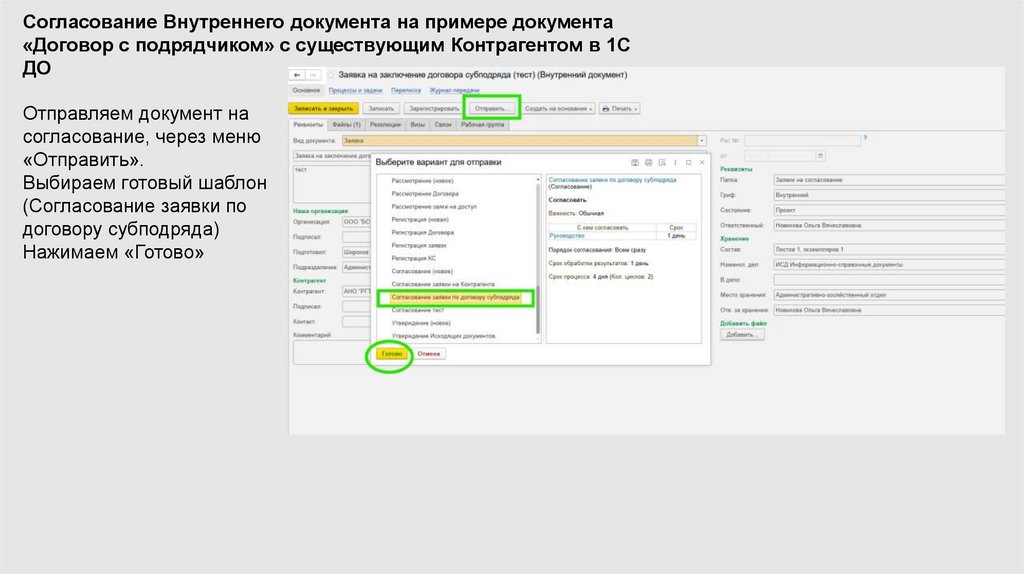Select the Рабочая группа tab
The width and height of the screenshot is (1024, 574).
tap(483, 125)
